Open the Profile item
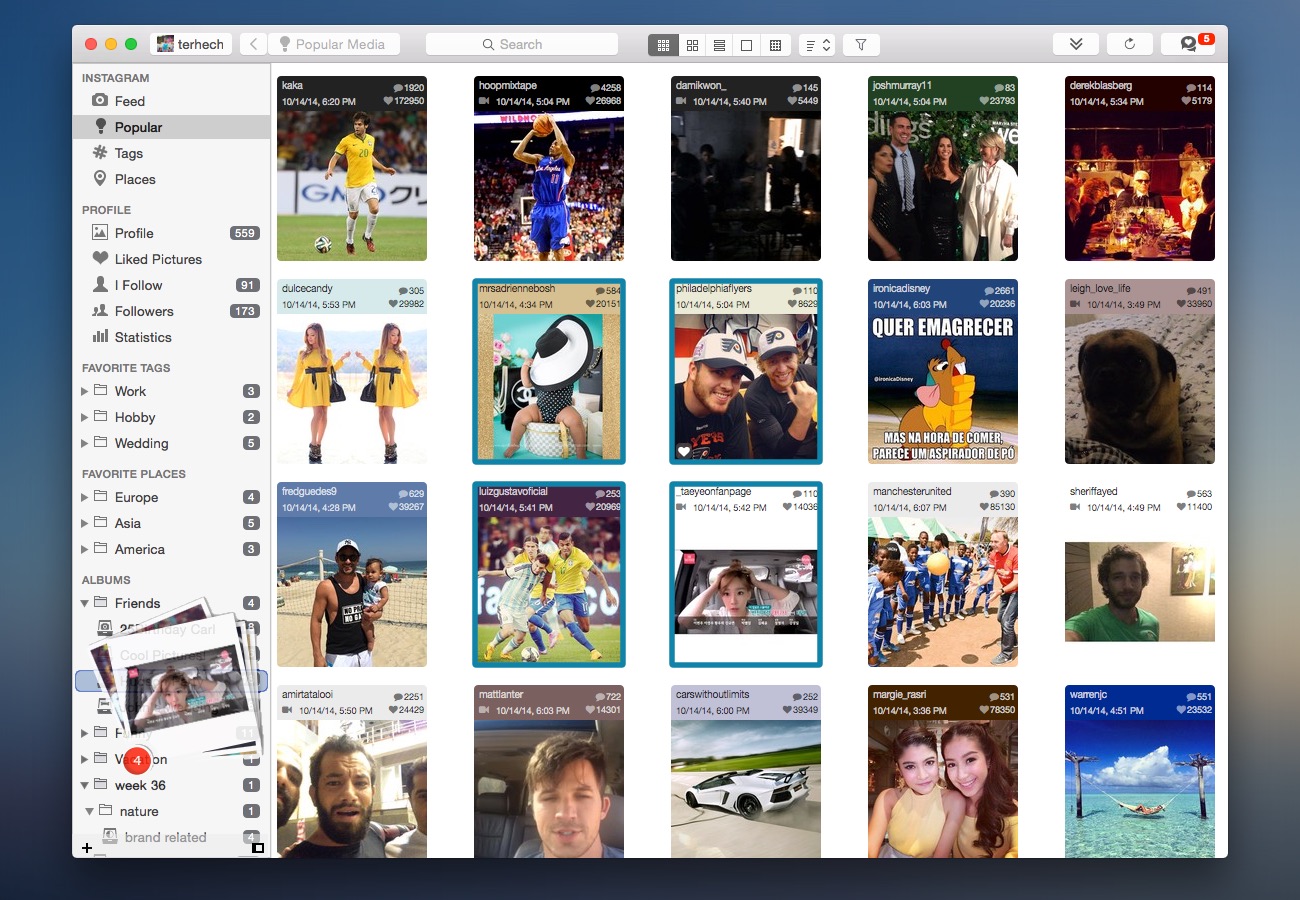Viewport: 1300px width, 900px height. click(171, 233)
